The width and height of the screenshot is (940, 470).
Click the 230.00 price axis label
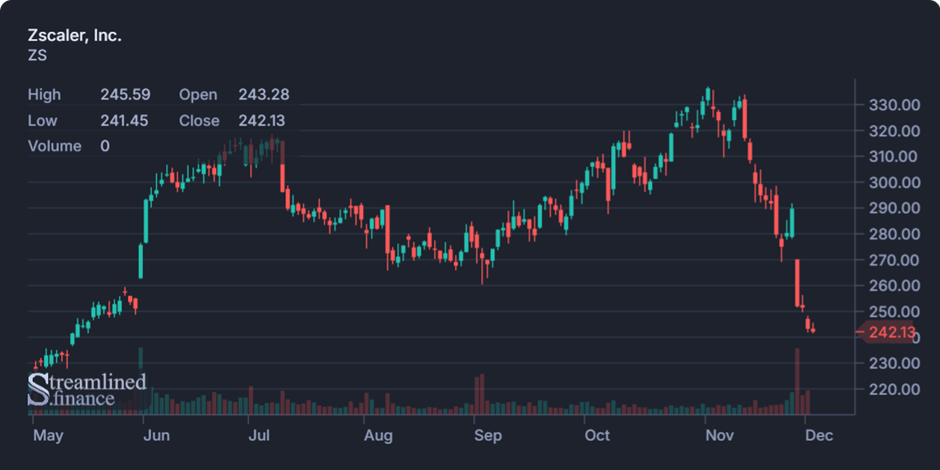894,363
